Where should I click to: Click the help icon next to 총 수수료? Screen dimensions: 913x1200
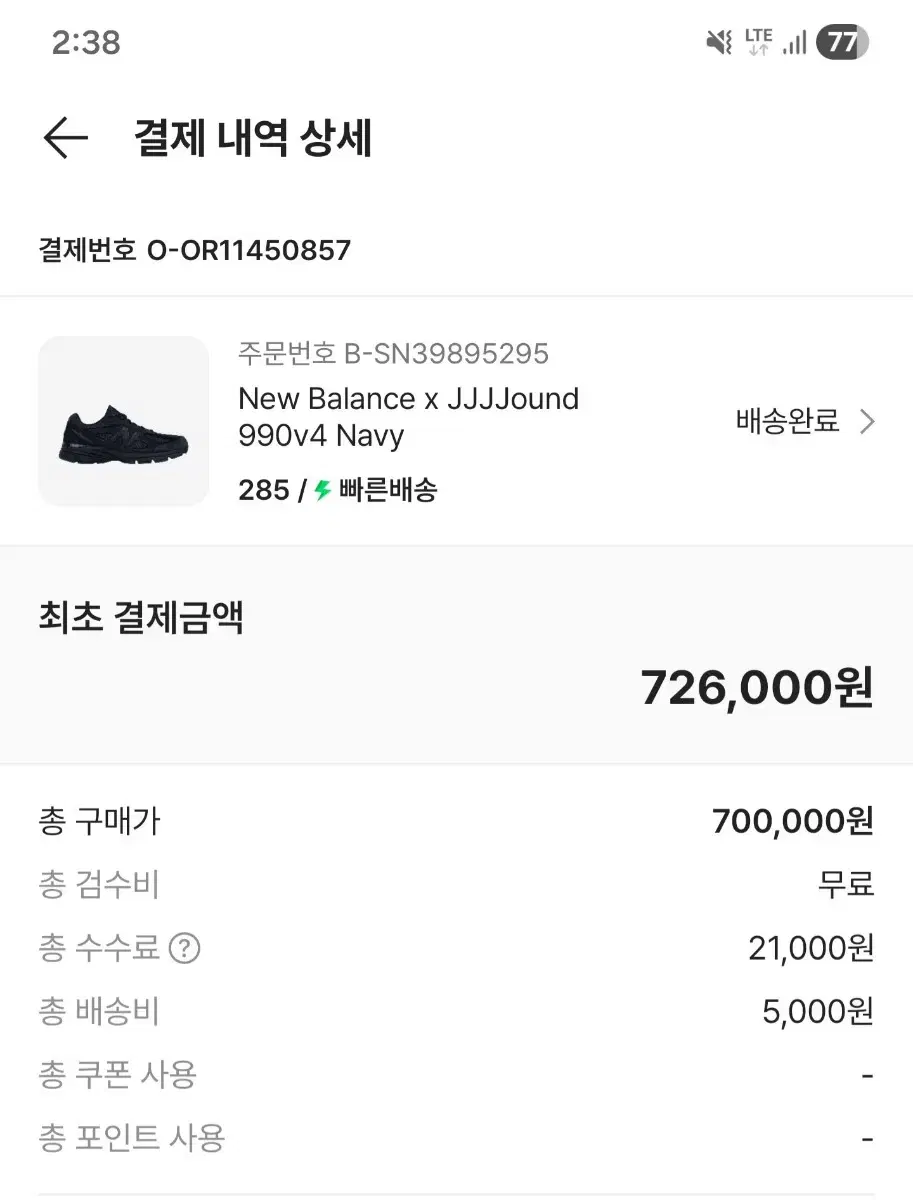click(x=184, y=948)
